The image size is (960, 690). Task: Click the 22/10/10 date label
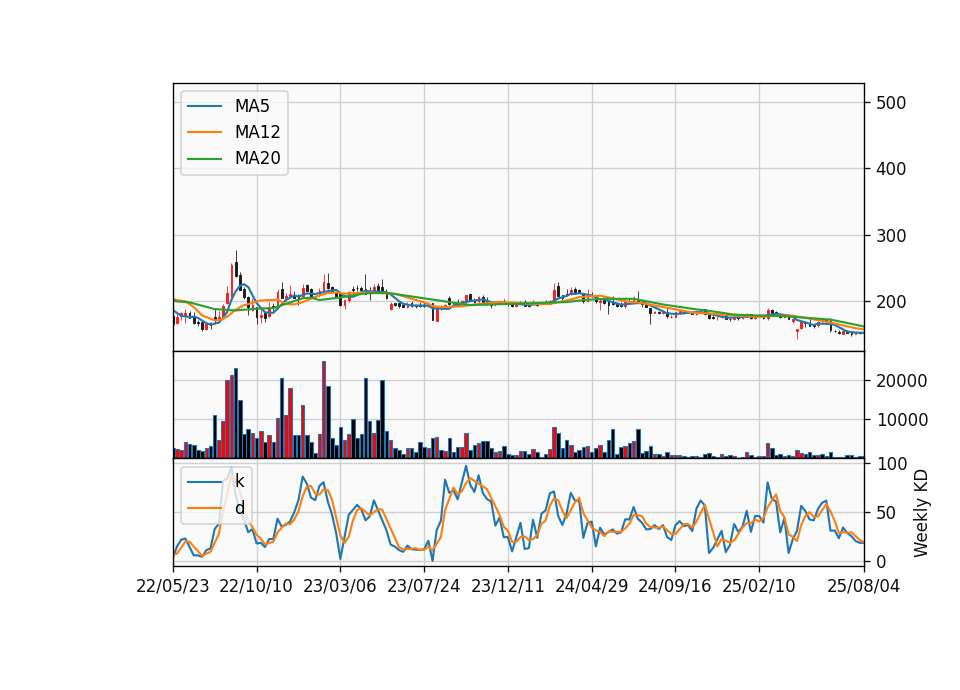click(256, 586)
